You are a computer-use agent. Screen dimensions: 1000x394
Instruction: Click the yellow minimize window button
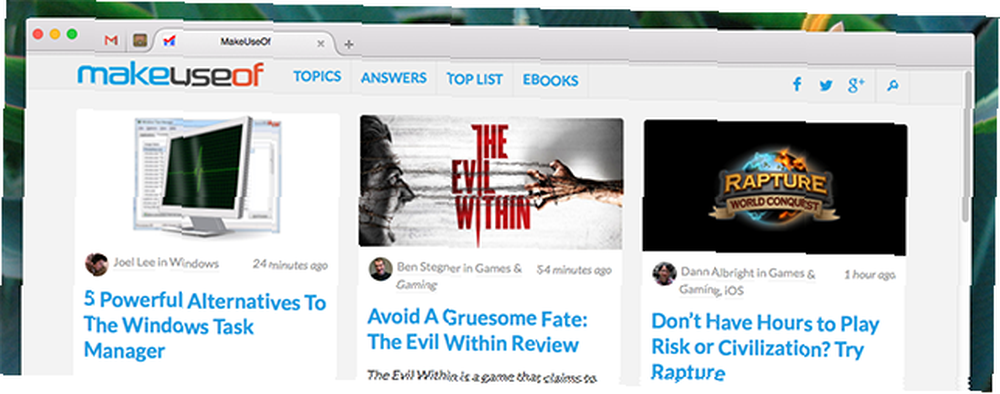click(x=55, y=34)
